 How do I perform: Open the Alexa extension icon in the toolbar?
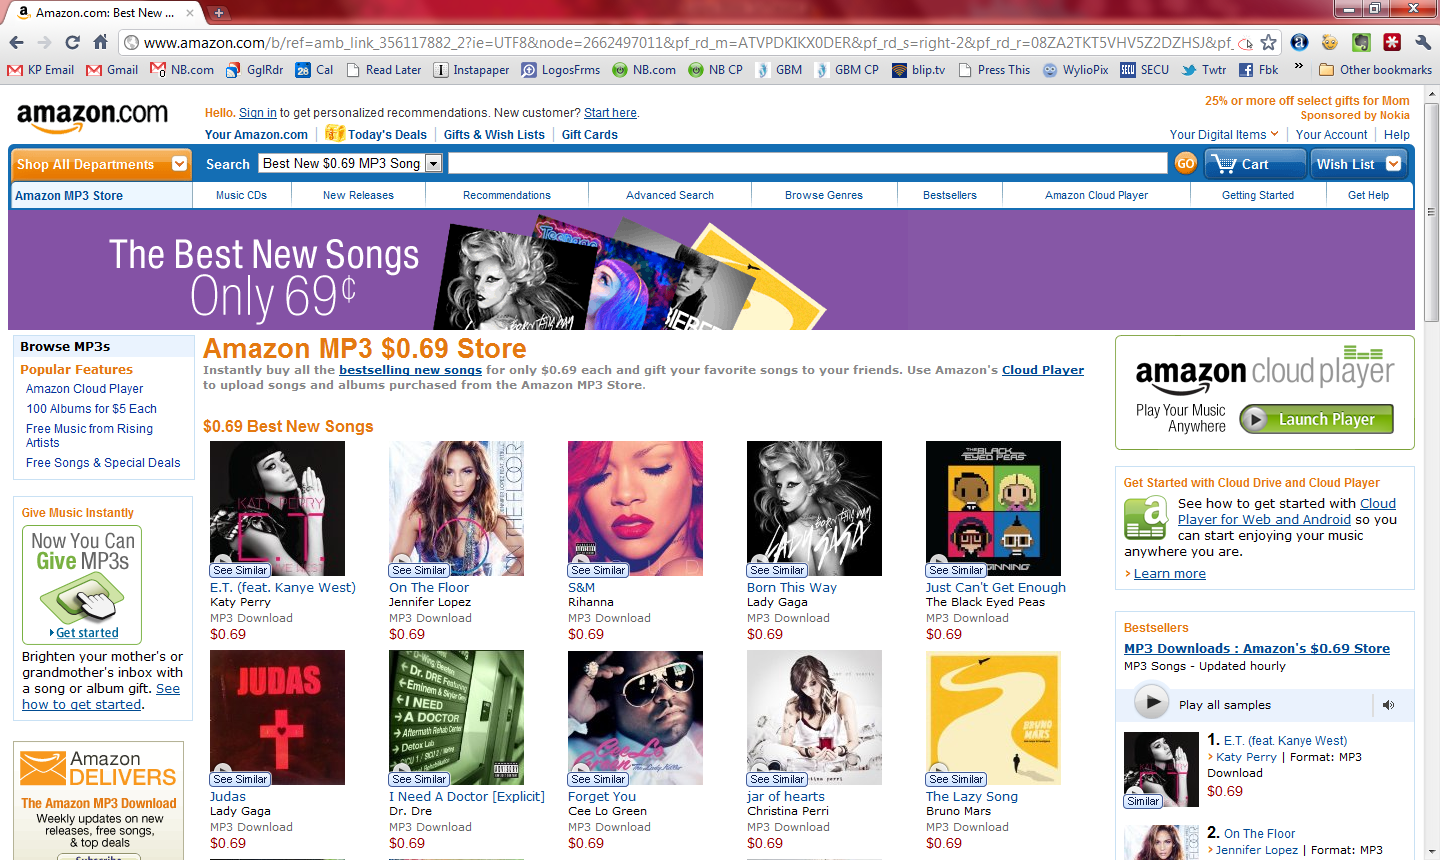(x=1299, y=42)
